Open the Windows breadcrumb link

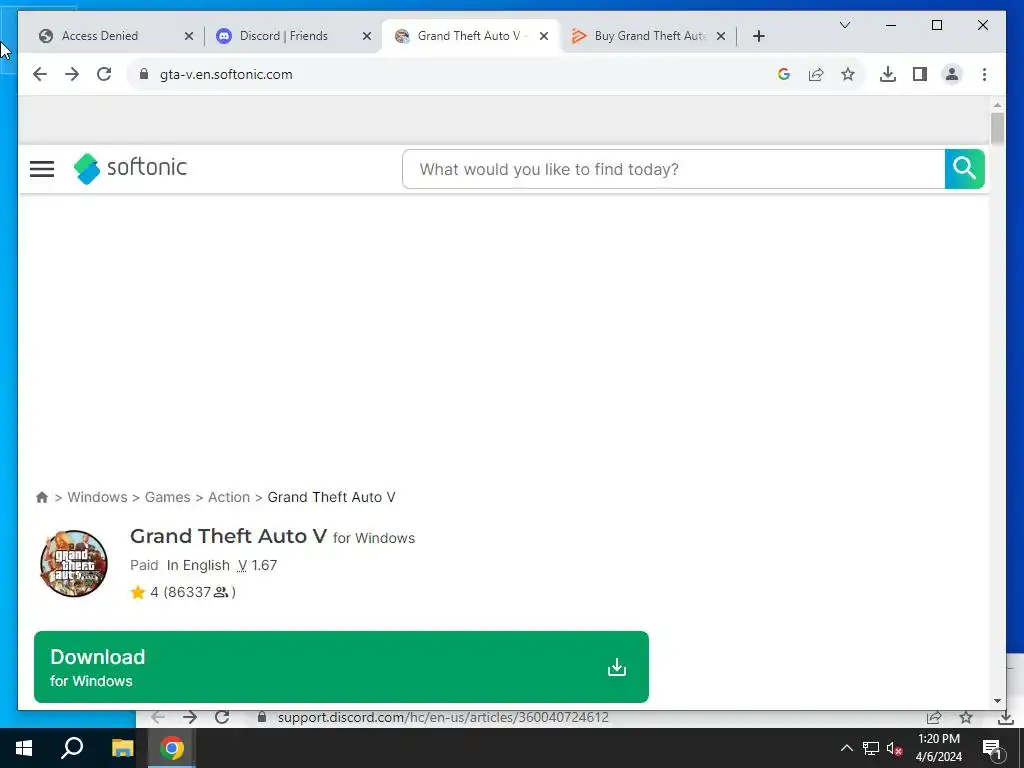97,498
